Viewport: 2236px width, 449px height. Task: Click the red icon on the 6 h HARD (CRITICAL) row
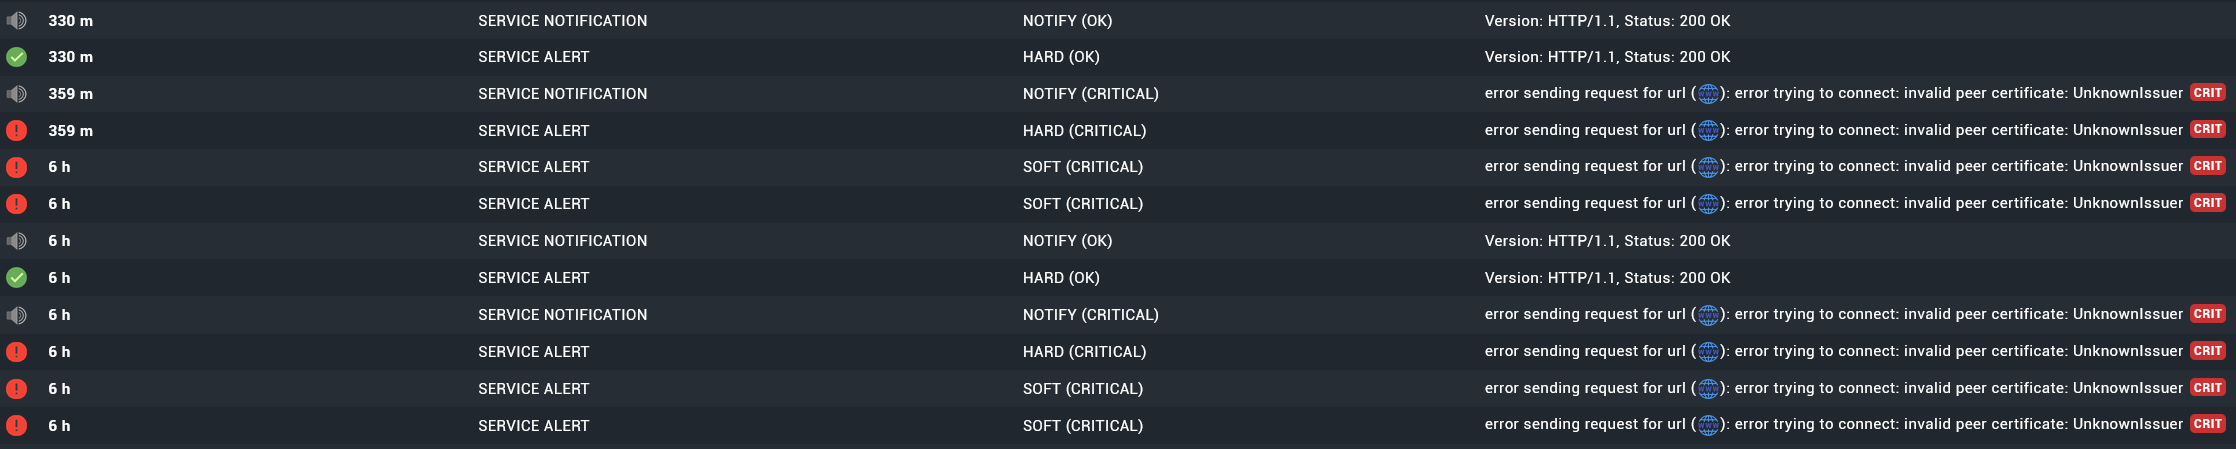(16, 352)
